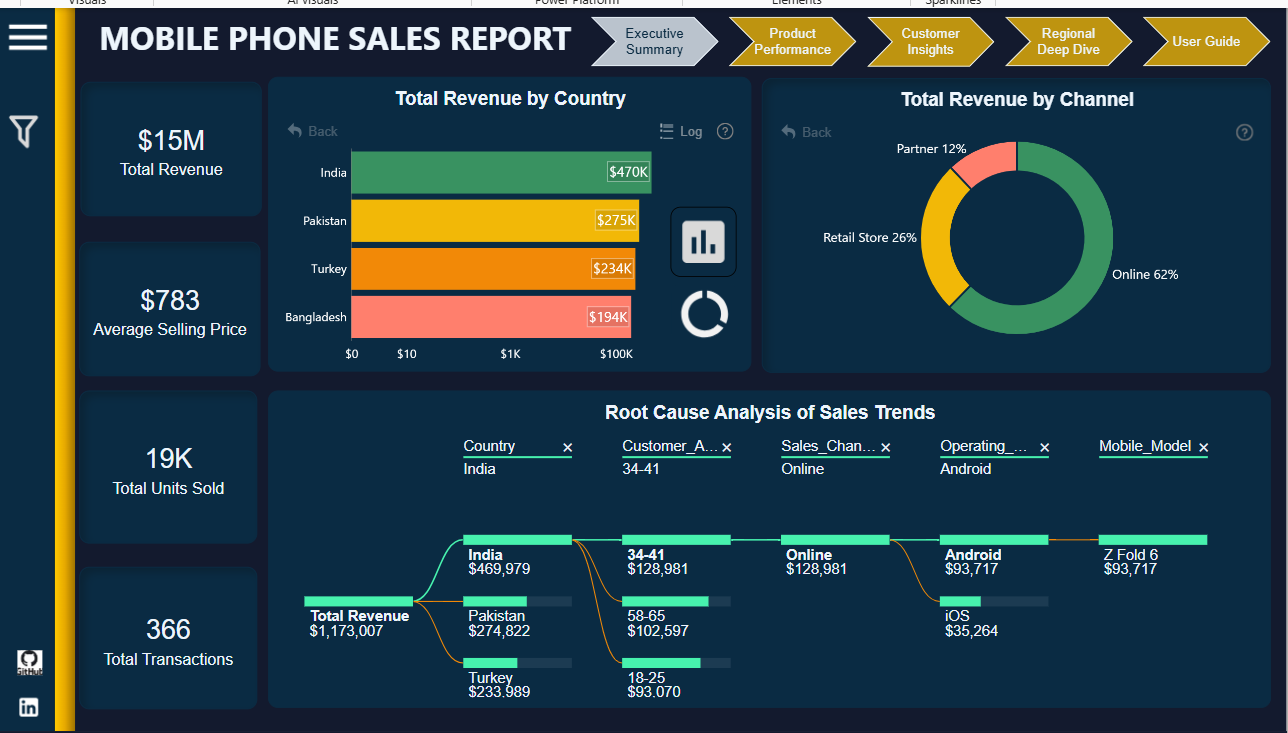This screenshot has height=733, width=1288.
Task: Select the Pakistan bar
Action: pos(495,220)
